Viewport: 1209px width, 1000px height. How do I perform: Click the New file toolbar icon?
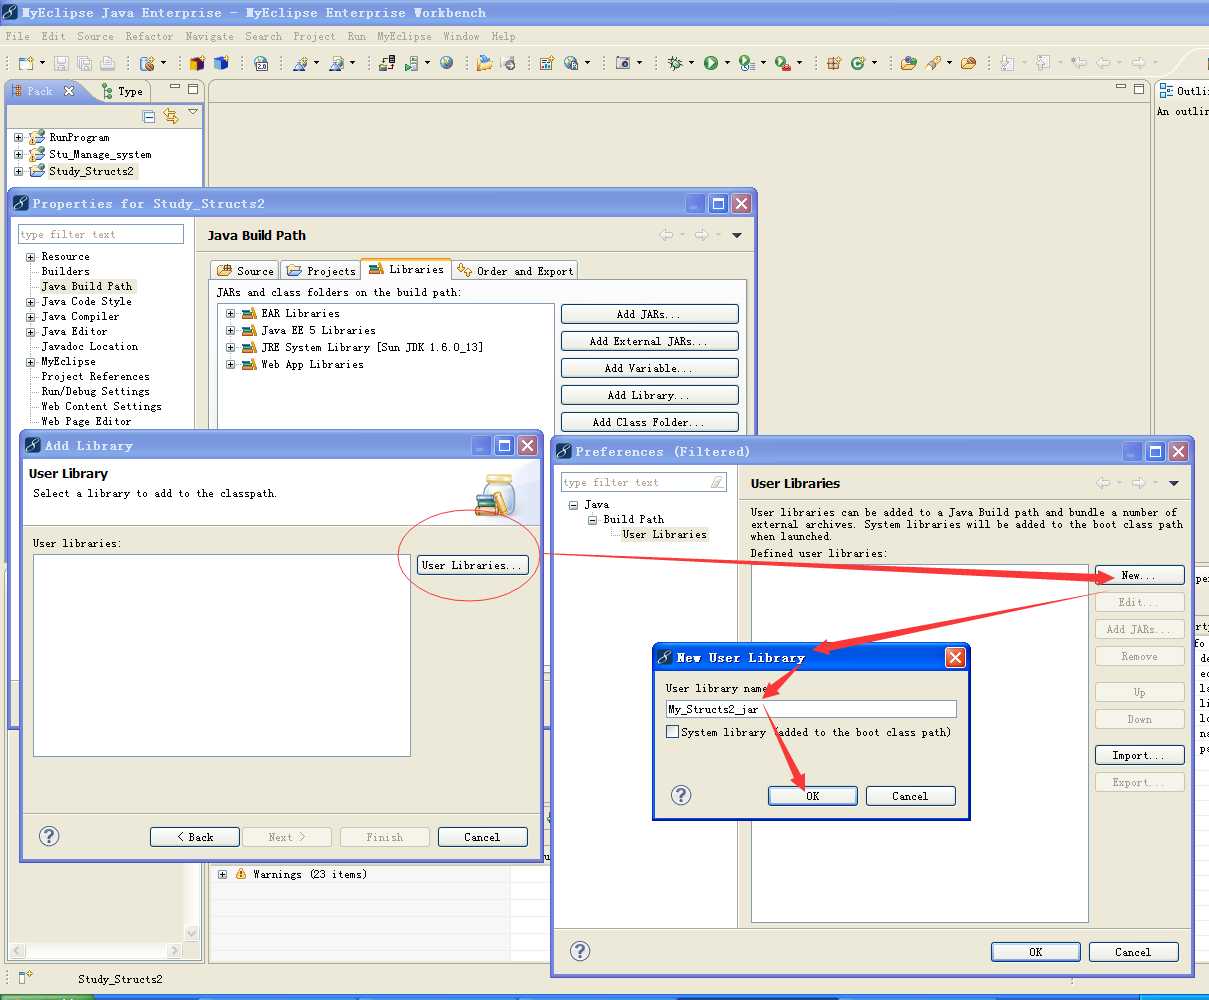point(26,63)
